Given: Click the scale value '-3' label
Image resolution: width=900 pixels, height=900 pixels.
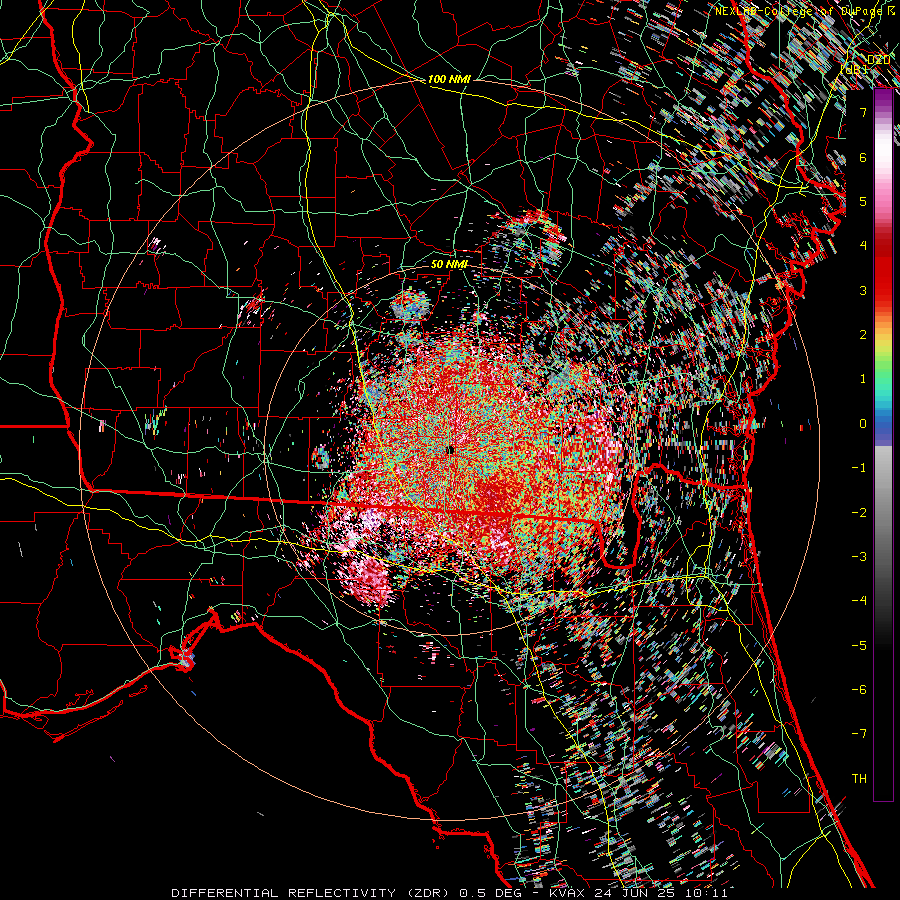Looking at the screenshot, I should [859, 556].
